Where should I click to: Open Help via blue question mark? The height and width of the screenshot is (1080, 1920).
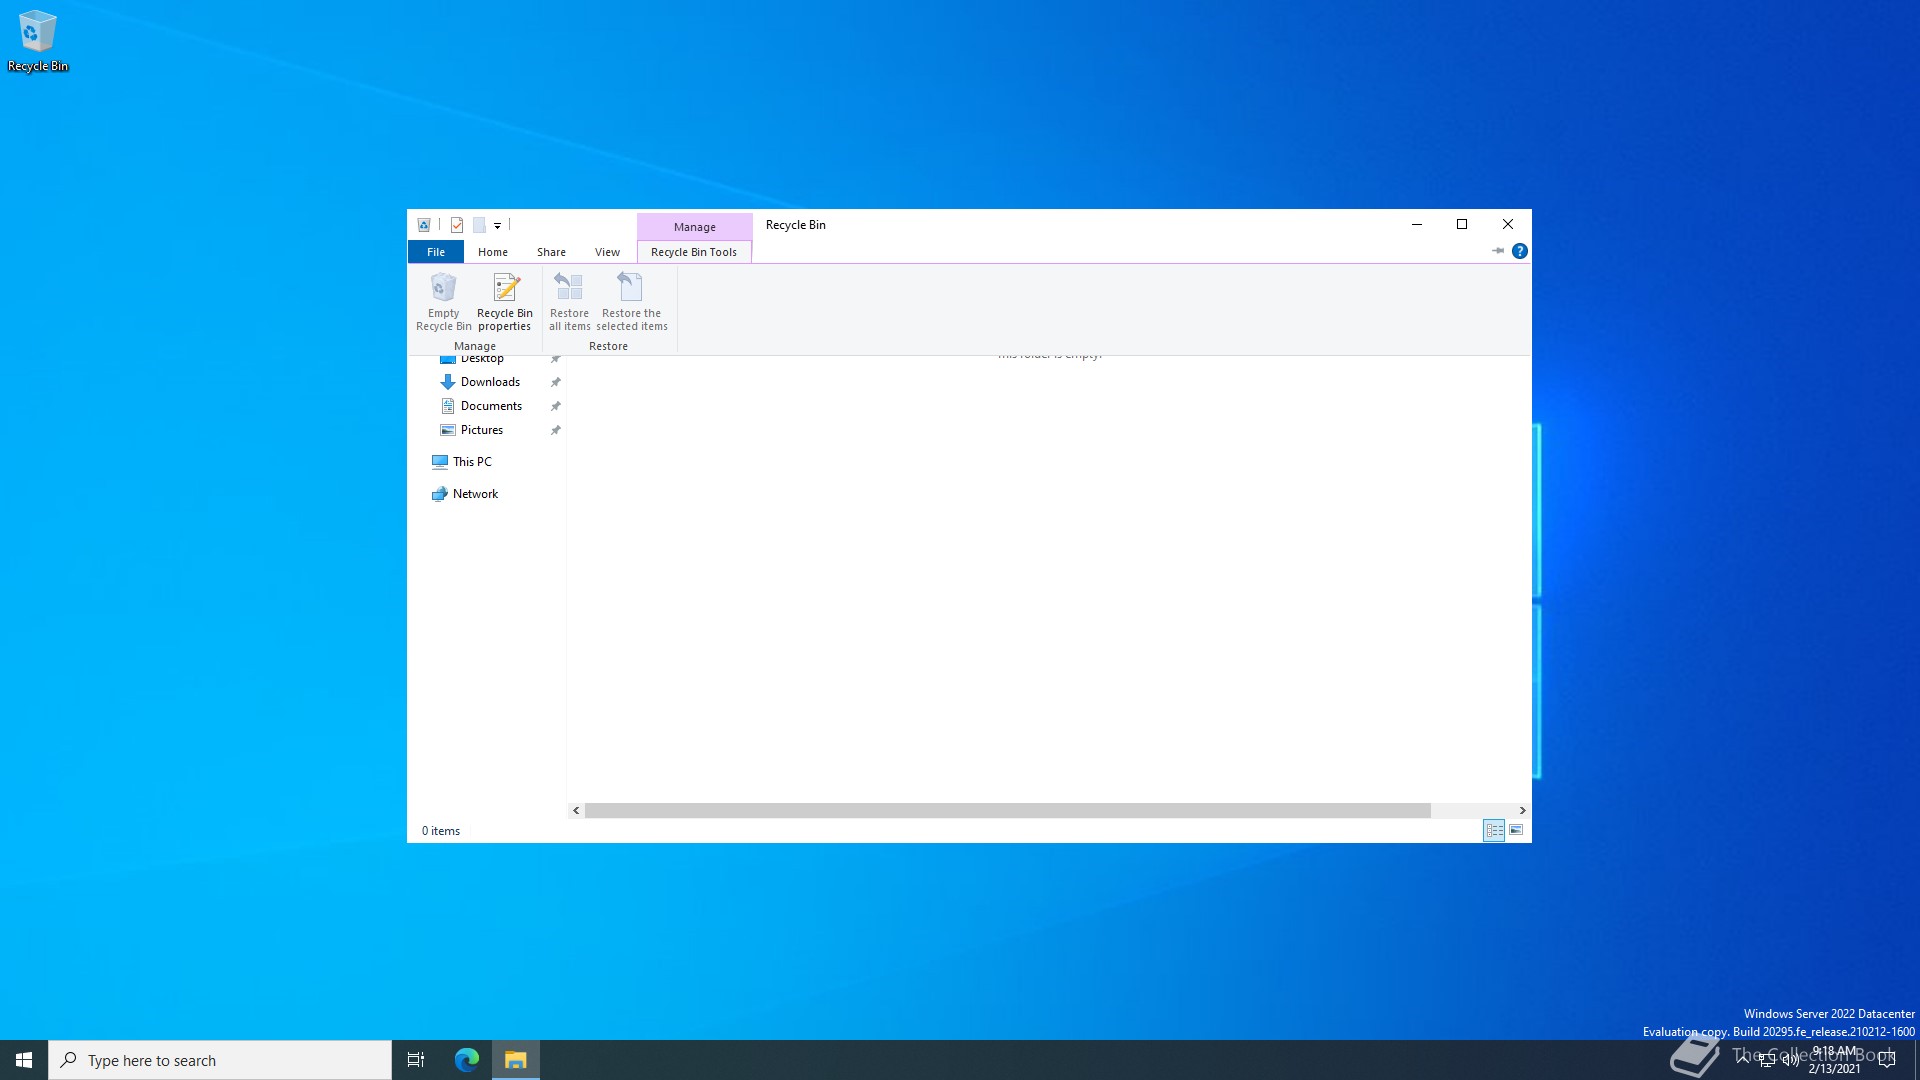[x=1520, y=251]
